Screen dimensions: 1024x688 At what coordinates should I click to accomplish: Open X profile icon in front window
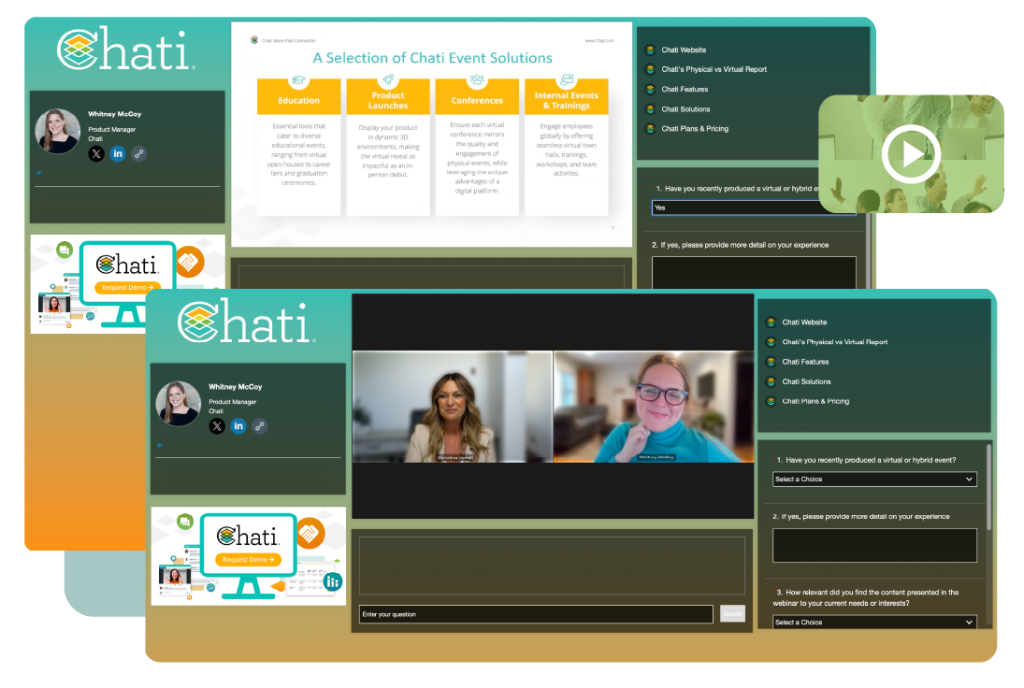(217, 426)
